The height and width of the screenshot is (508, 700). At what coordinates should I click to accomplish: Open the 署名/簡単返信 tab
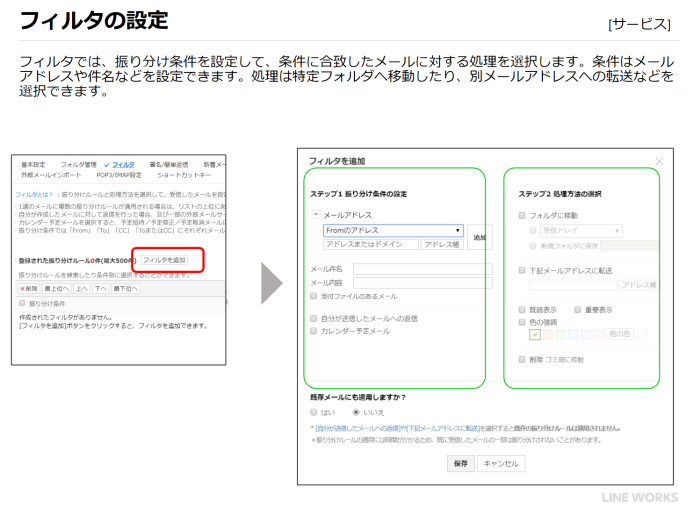point(169,165)
